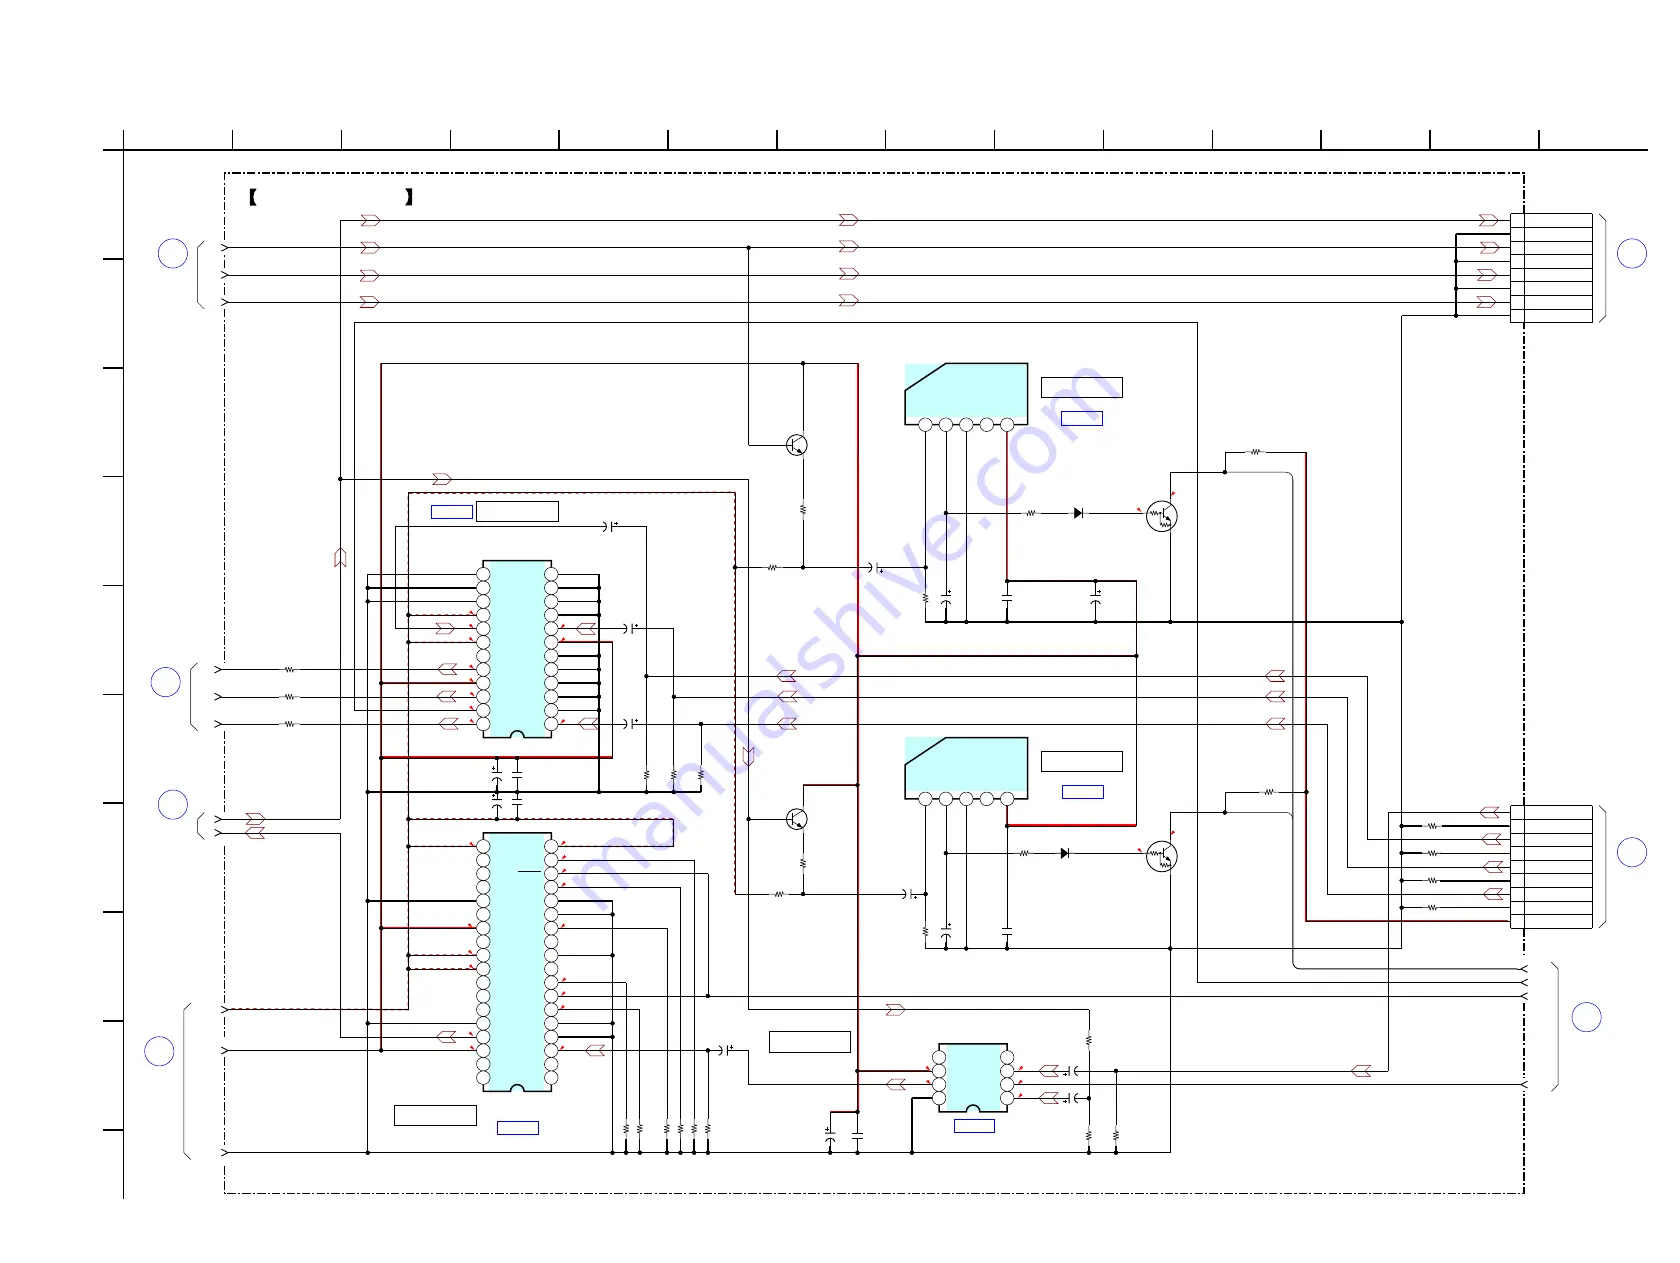
Task: Click the blue label box below the eight-pin IC
Action: (x=974, y=1126)
